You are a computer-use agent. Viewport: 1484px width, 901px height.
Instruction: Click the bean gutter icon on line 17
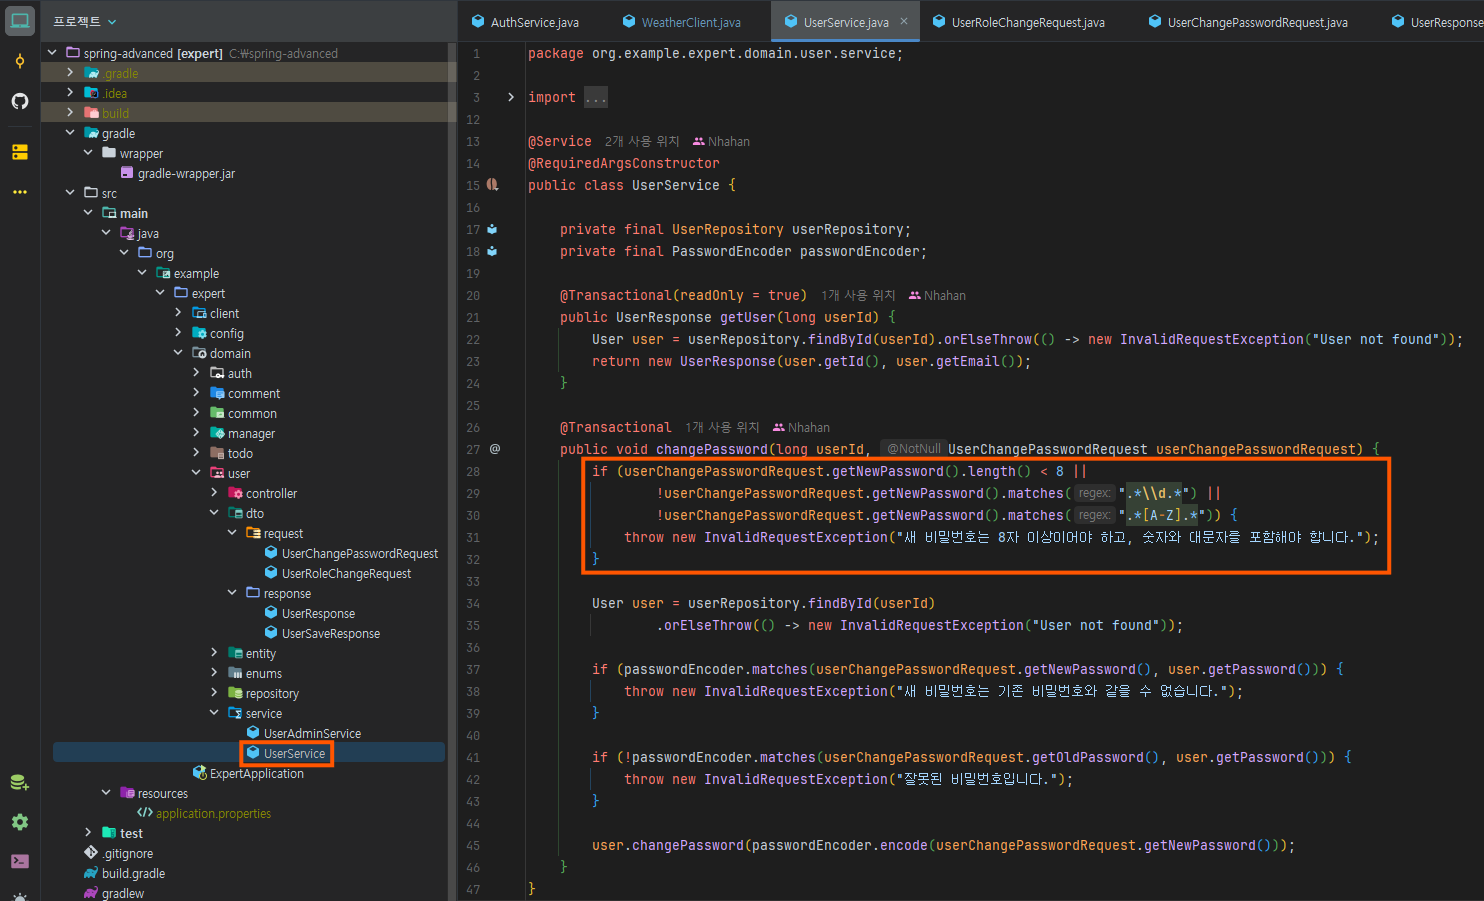point(492,229)
